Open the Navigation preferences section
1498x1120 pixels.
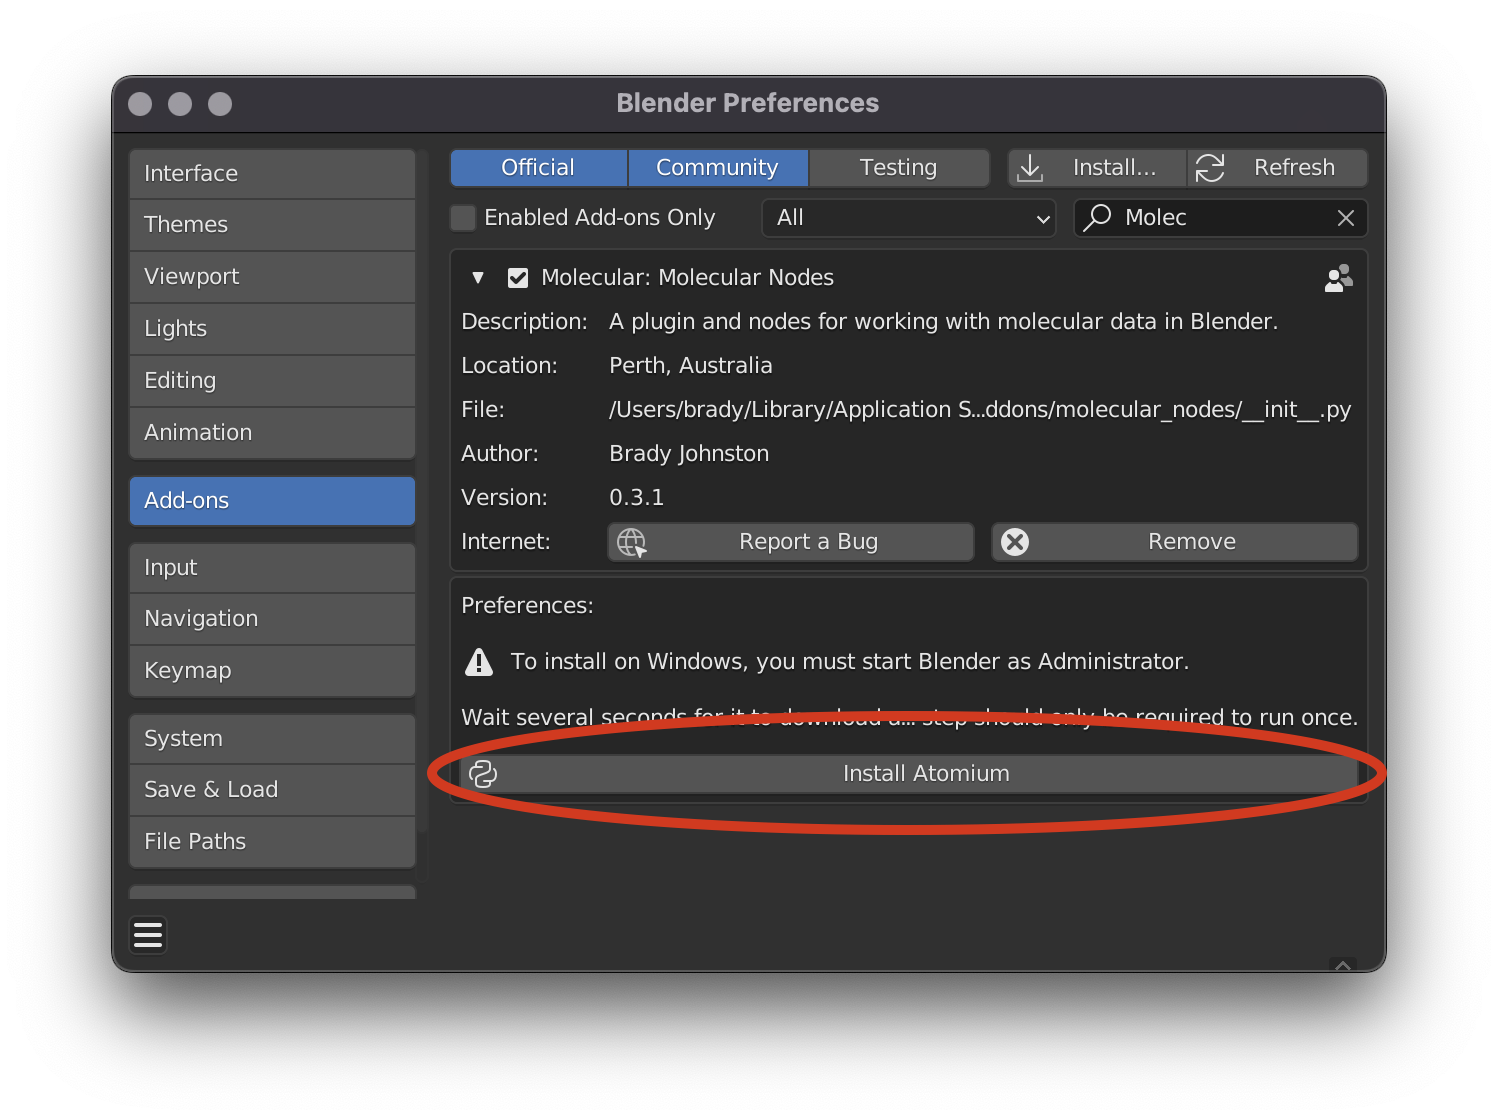[x=272, y=619]
